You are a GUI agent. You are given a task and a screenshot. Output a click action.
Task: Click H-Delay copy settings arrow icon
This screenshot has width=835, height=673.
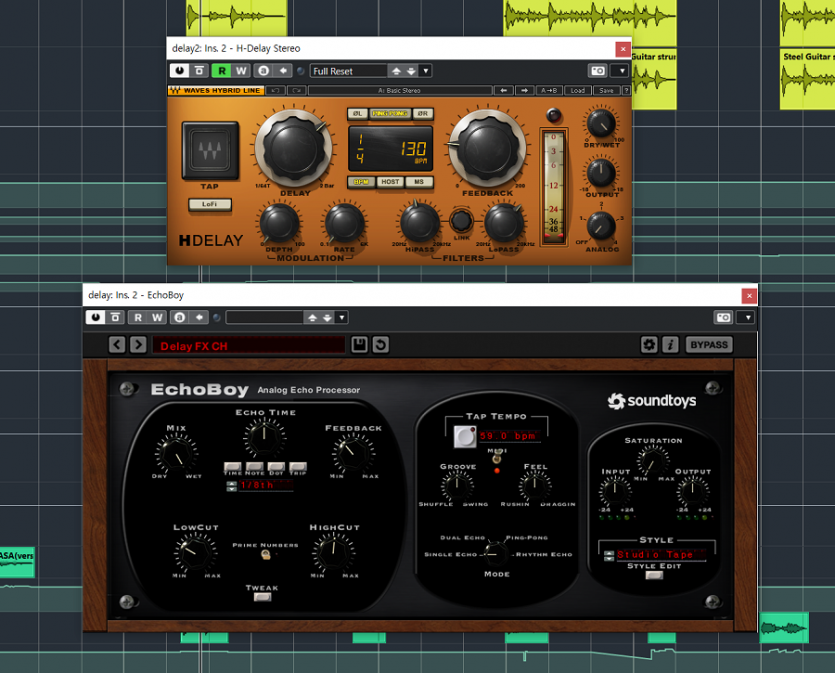(x=283, y=71)
